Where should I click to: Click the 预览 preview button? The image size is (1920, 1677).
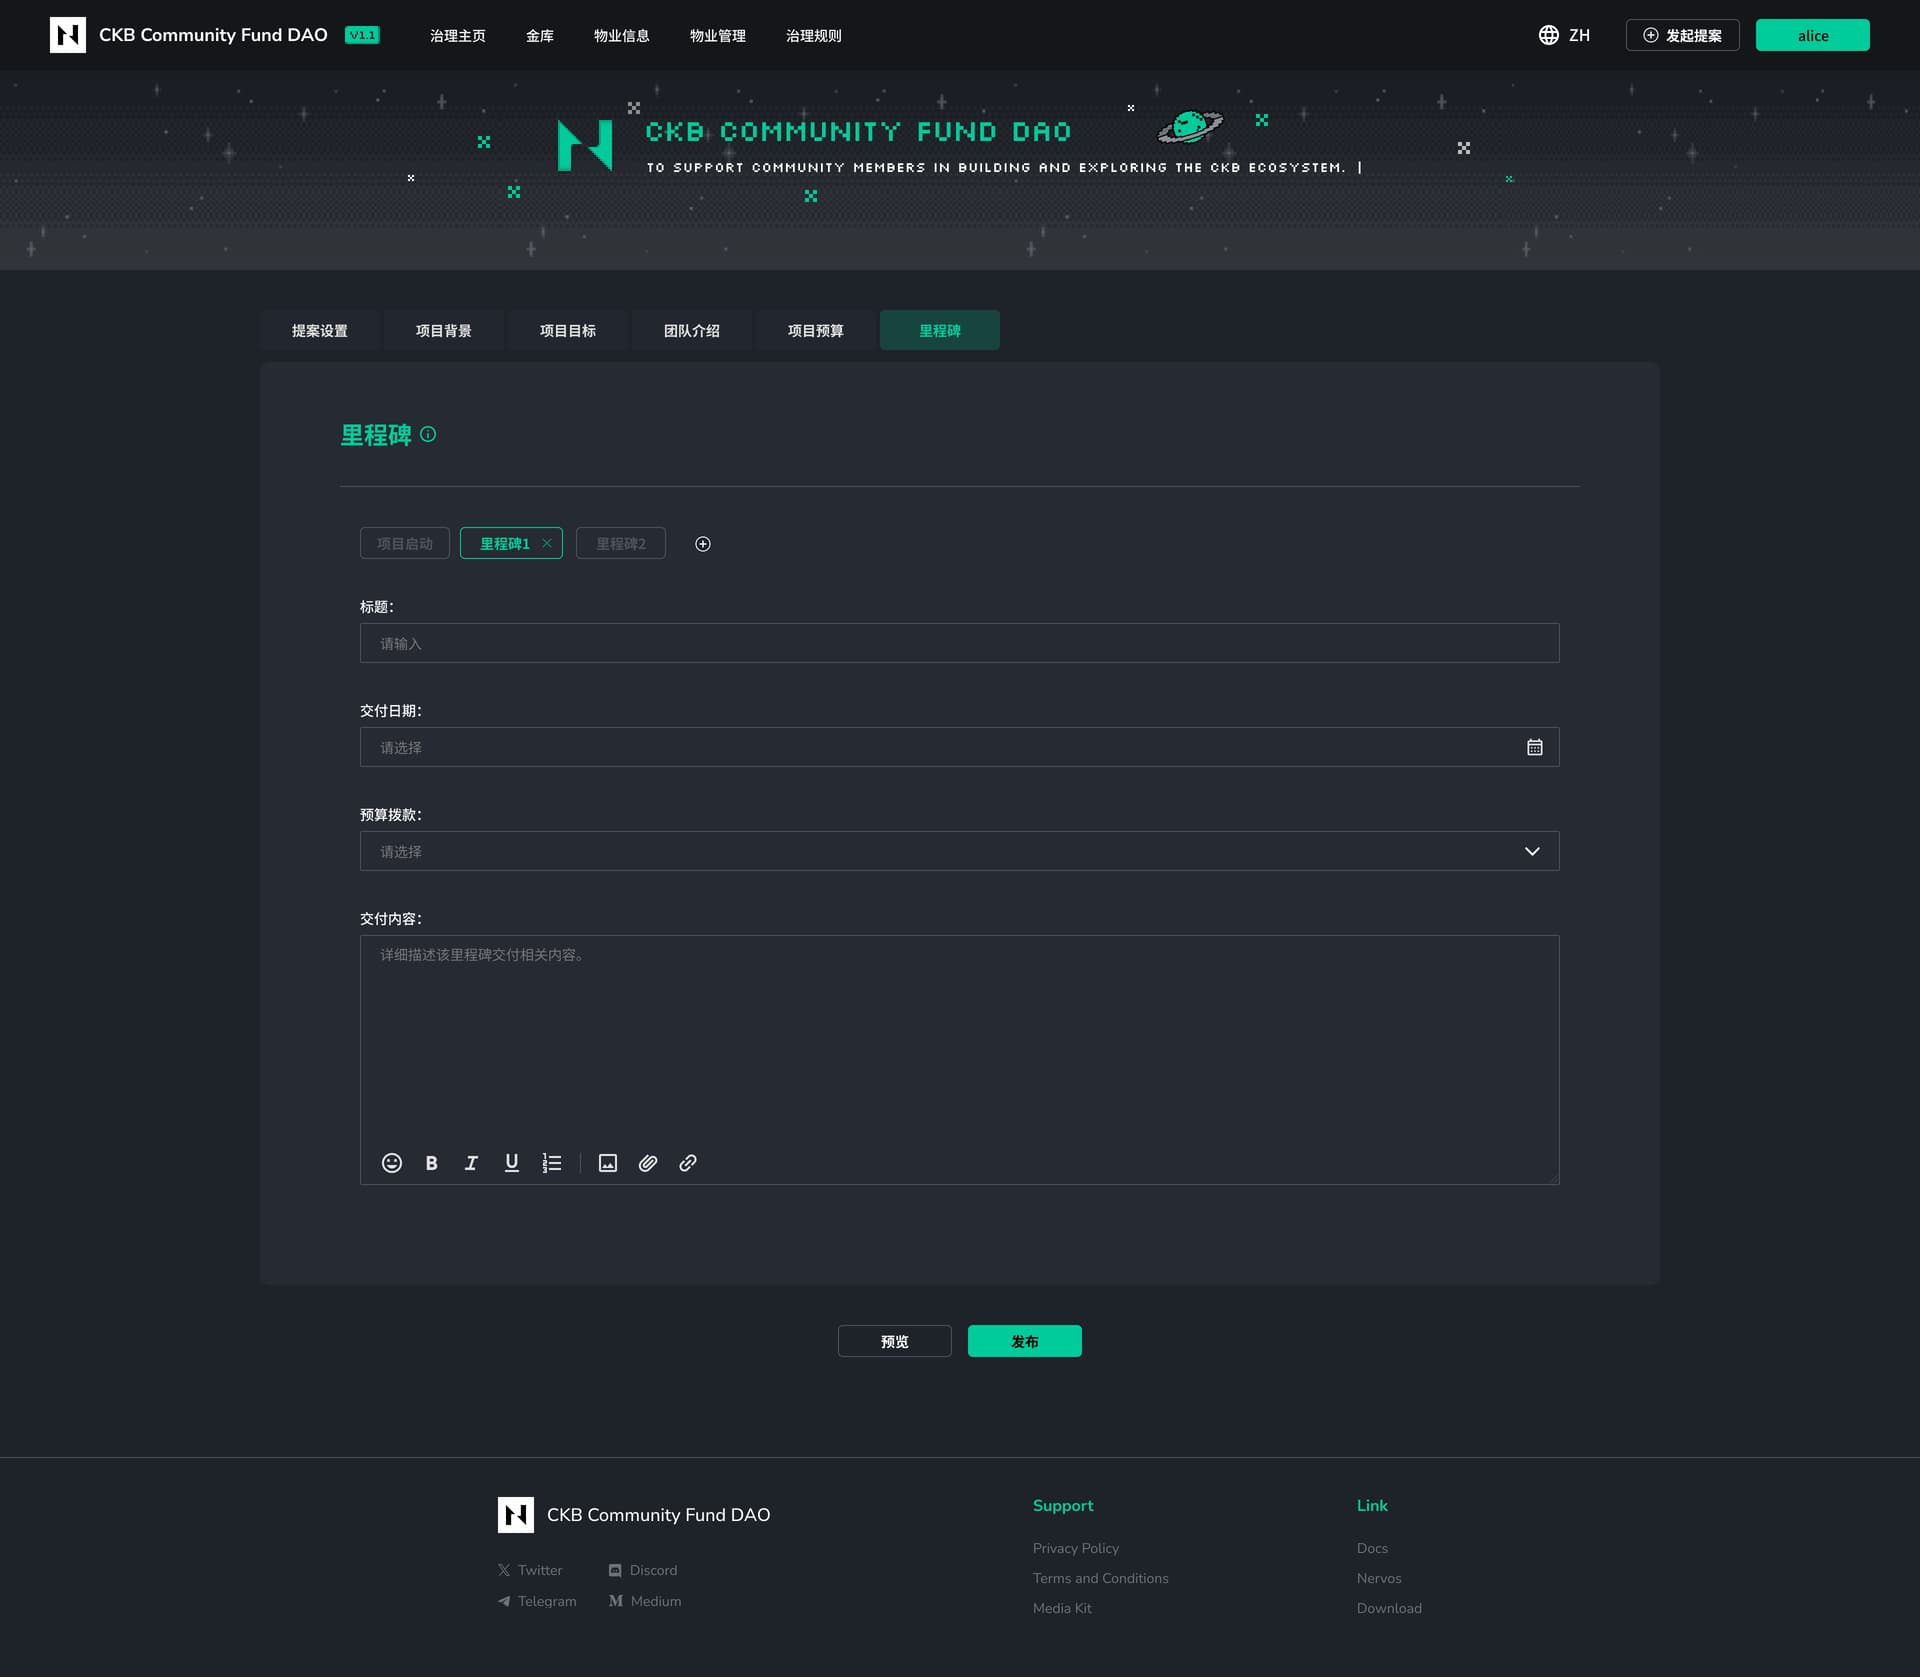894,1341
